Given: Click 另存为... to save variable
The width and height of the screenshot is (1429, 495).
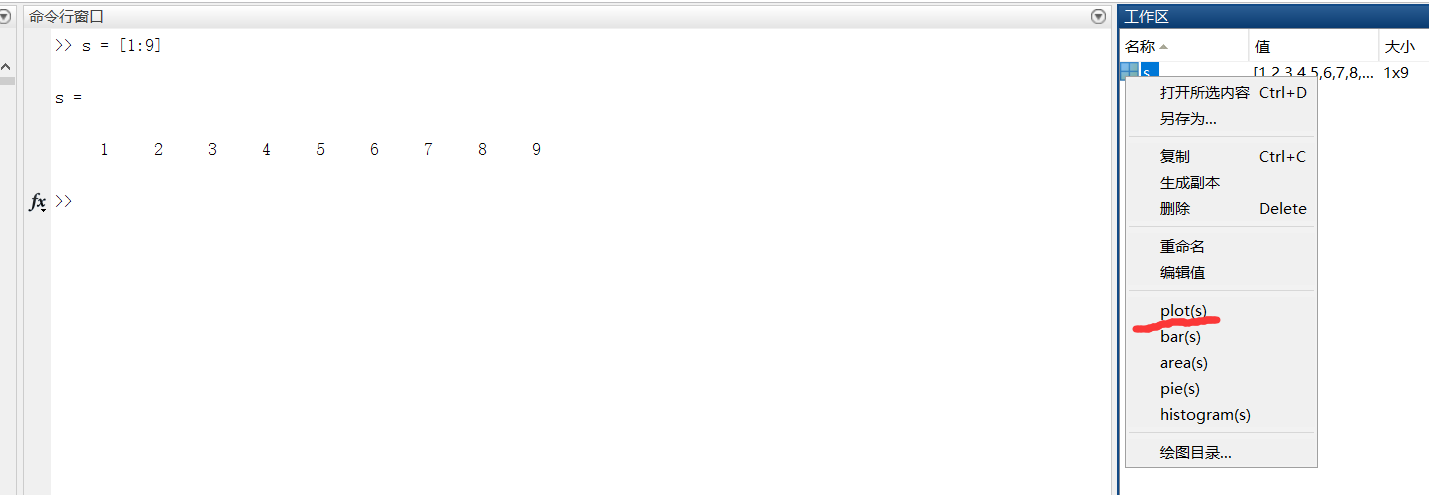Looking at the screenshot, I should 1188,119.
